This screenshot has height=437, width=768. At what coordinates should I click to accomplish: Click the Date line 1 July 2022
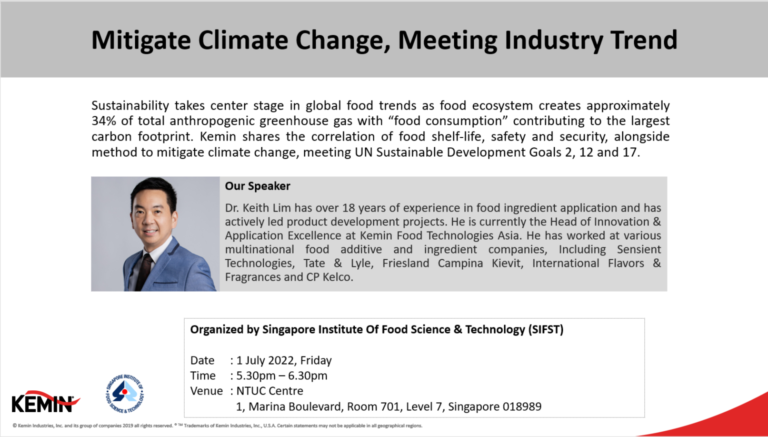(261, 361)
